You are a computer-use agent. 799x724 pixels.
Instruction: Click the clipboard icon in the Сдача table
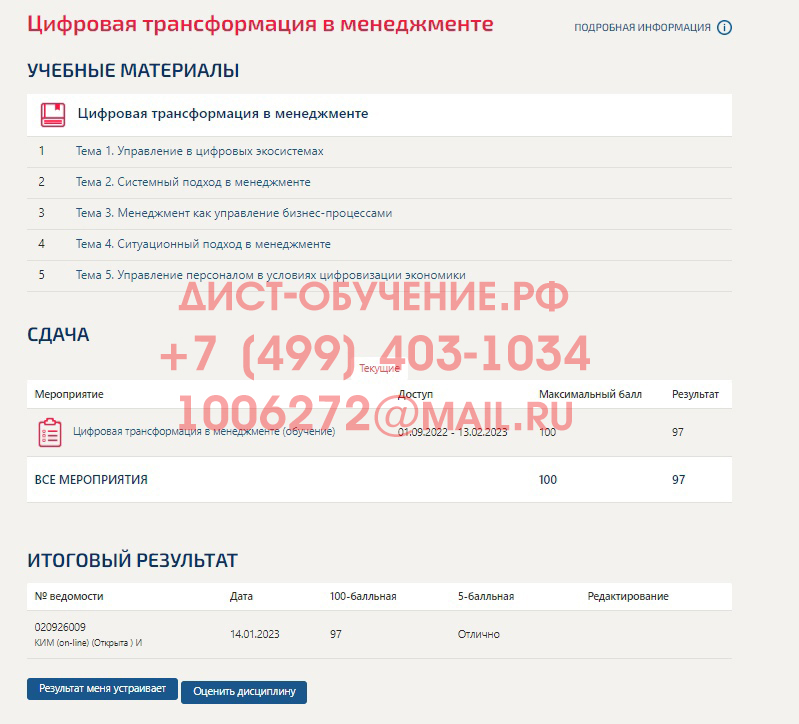click(49, 432)
